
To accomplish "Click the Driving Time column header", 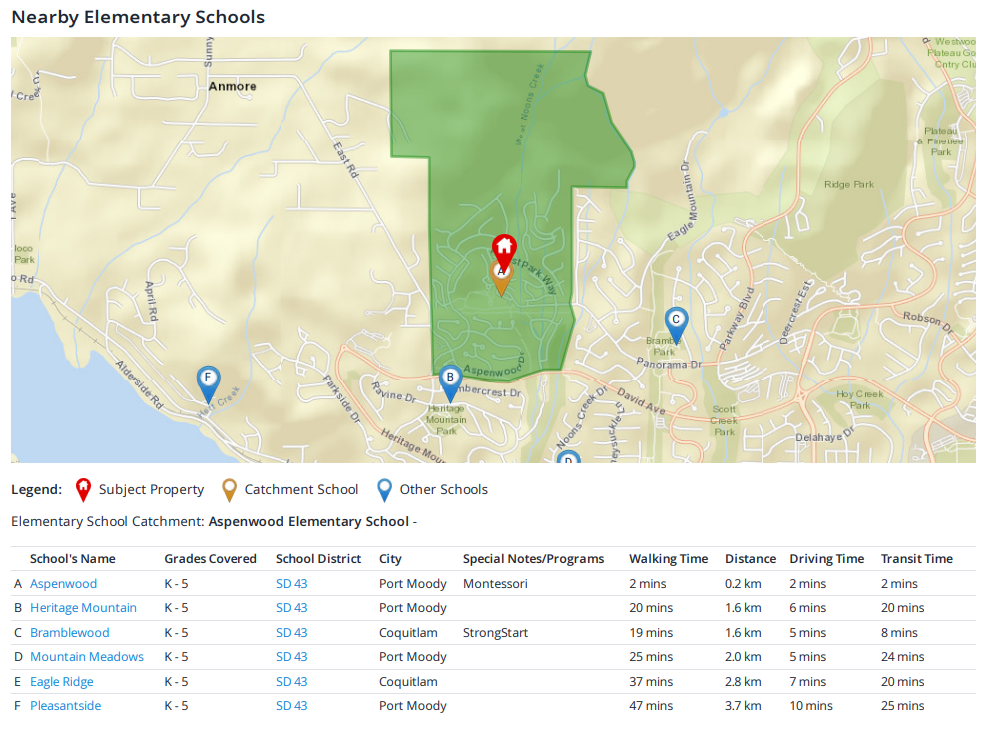I will (x=826, y=559).
